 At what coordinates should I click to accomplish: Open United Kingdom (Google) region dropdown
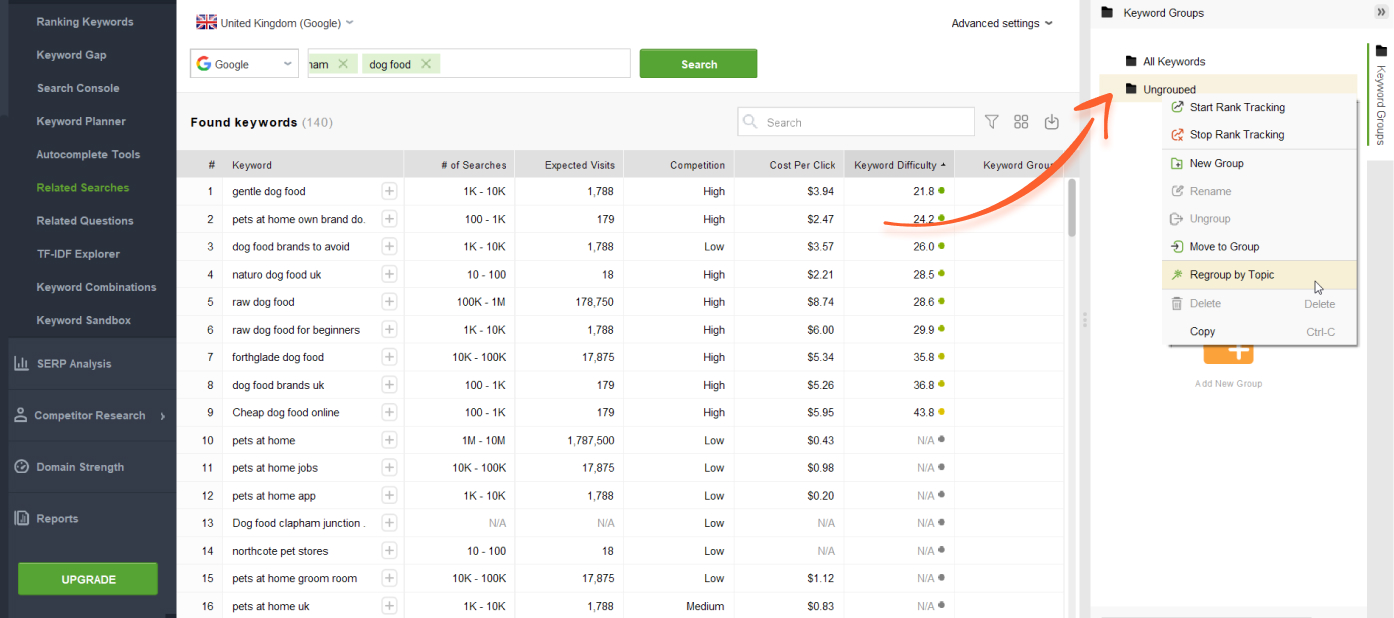coord(275,23)
